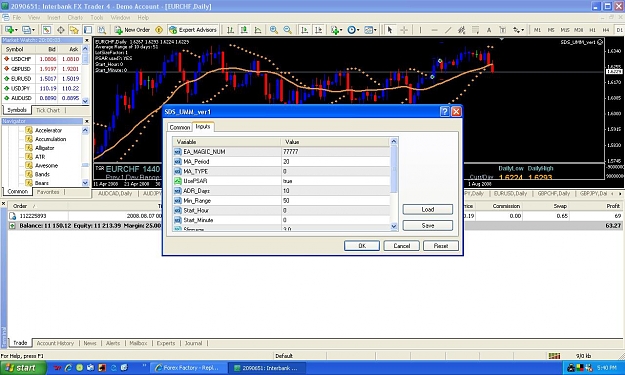The width and height of the screenshot is (625, 375).
Task: Open the Account History terminal tab
Action: click(x=55, y=343)
